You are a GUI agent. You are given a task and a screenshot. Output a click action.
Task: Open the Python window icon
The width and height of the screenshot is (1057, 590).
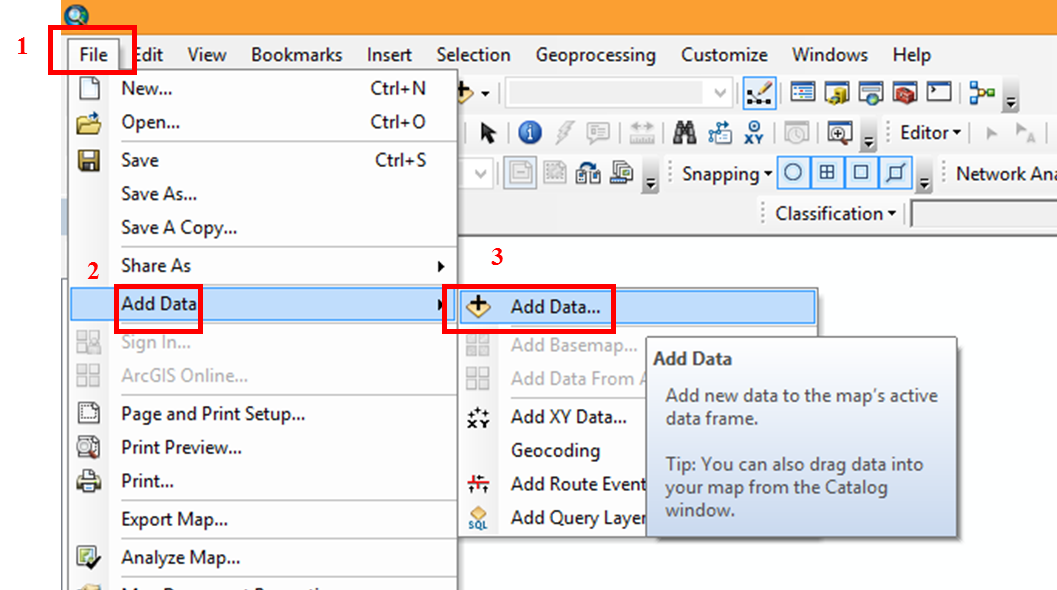pyautogui.click(x=938, y=93)
